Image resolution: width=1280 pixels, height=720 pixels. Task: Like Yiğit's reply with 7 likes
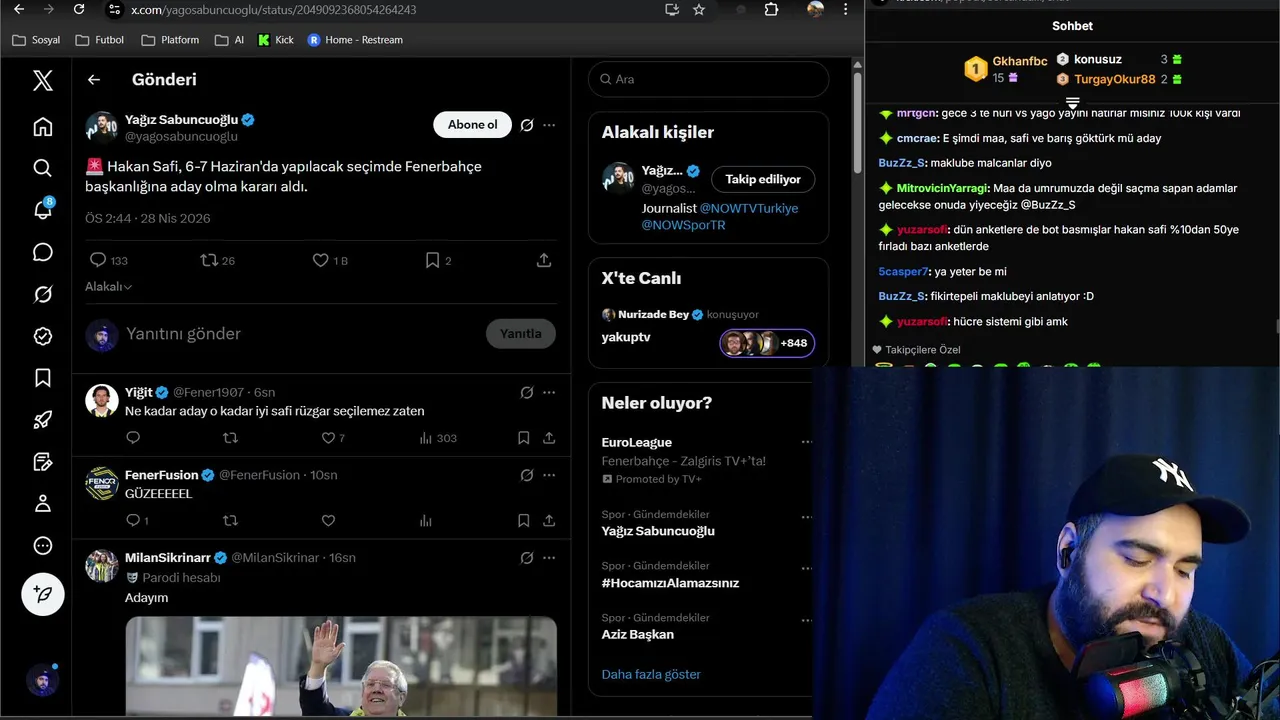point(333,438)
